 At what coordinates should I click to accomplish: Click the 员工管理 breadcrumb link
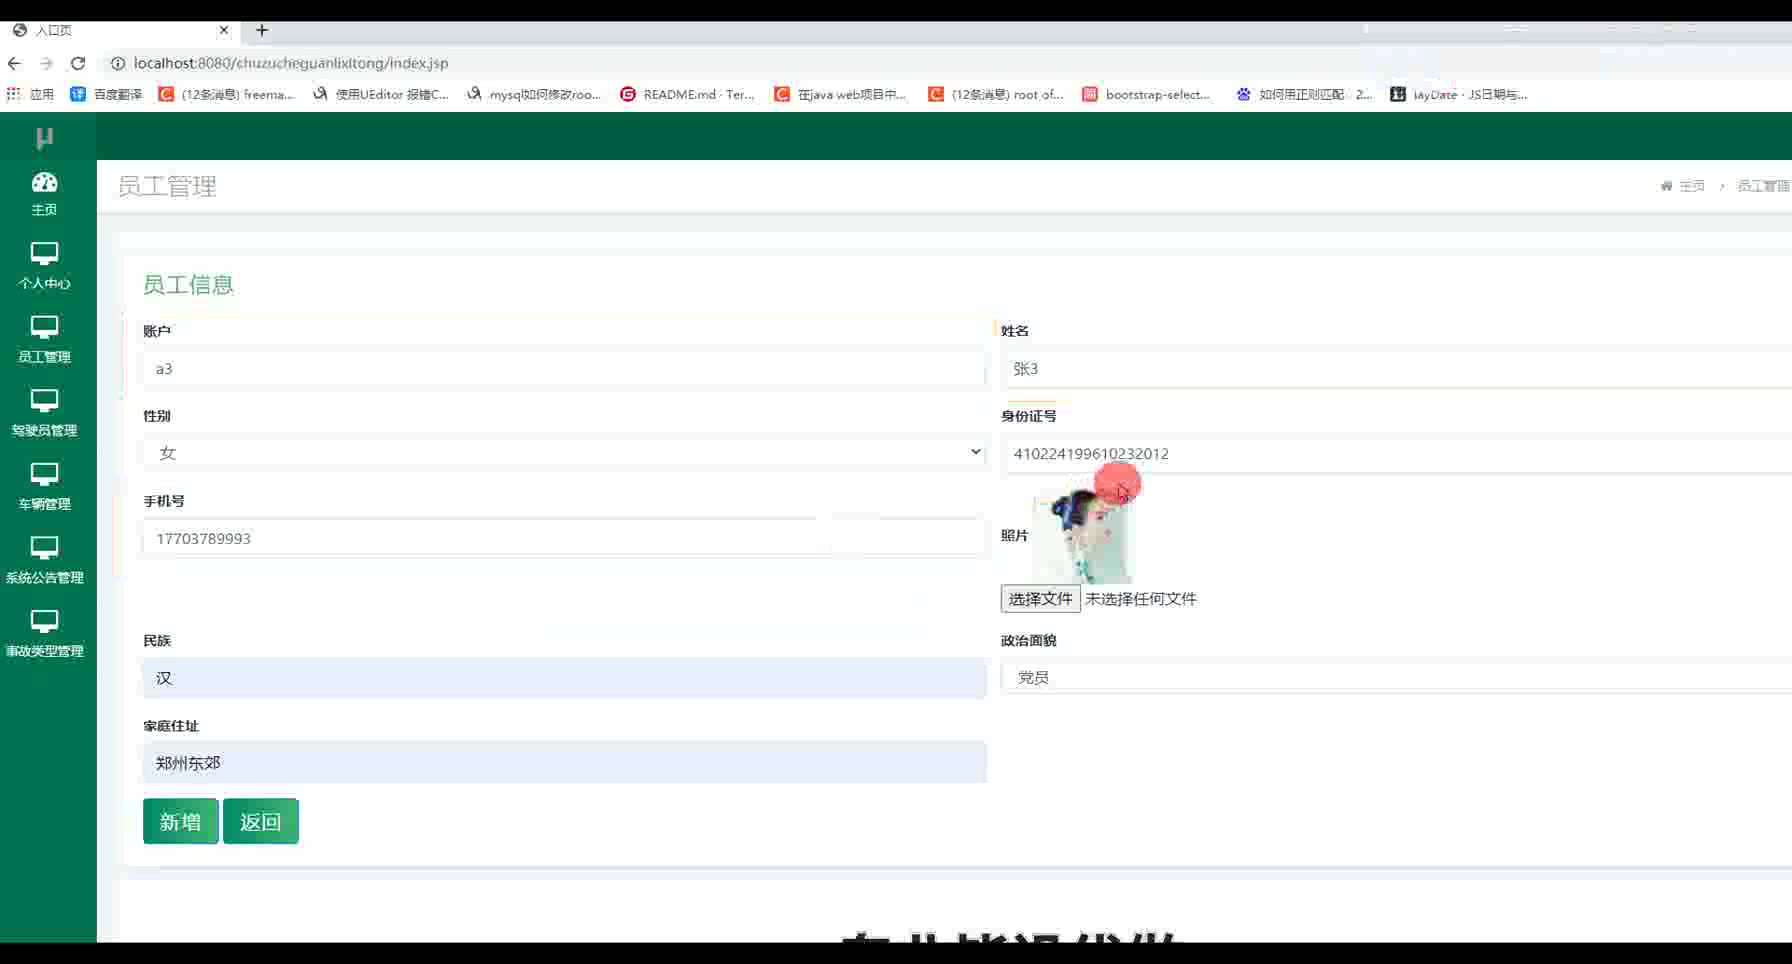coord(1763,186)
